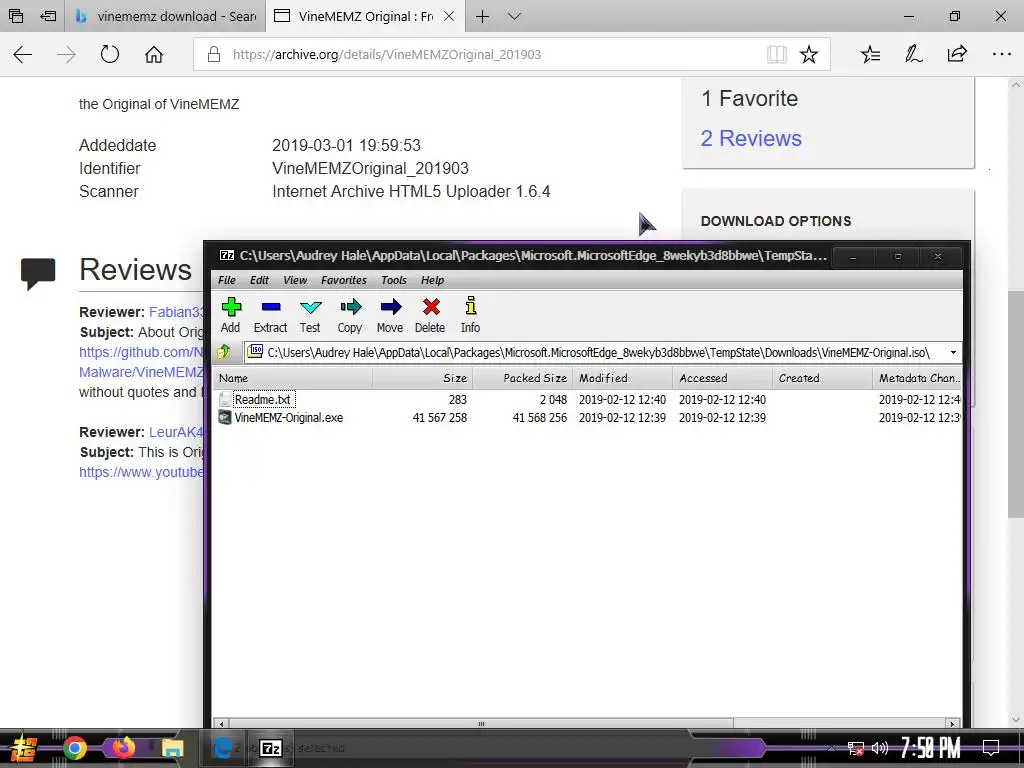The width and height of the screenshot is (1024, 768).
Task: Open the volume tray icon
Action: point(880,748)
